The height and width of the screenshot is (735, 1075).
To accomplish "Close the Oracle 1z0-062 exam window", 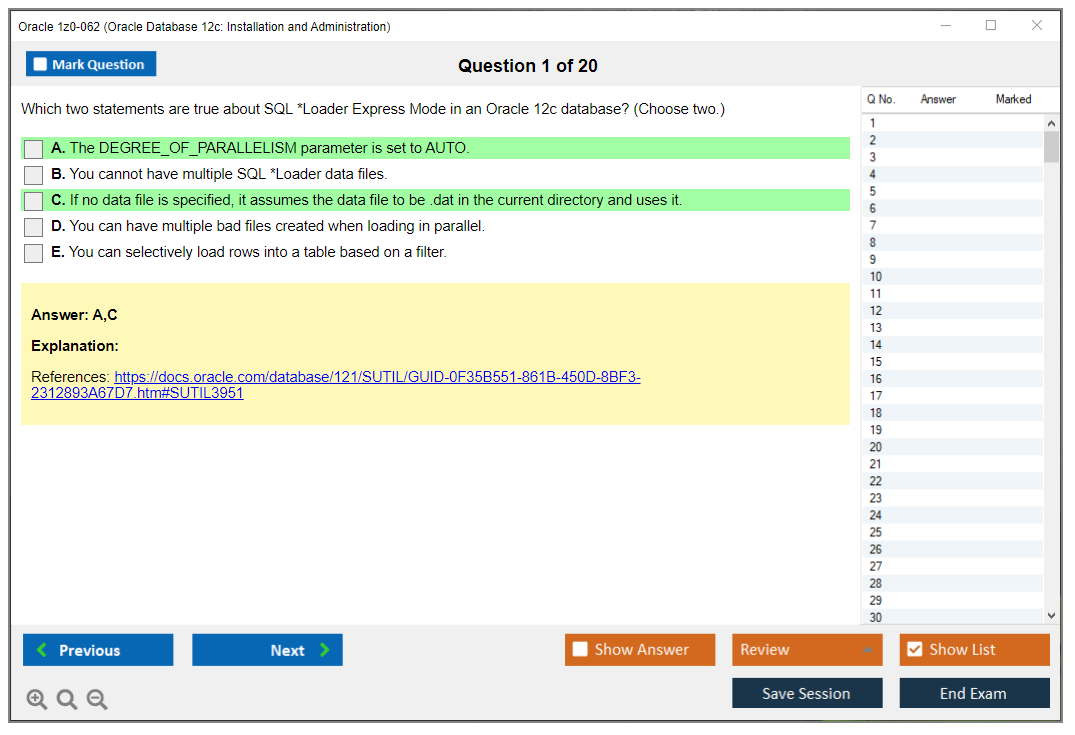I will [x=1037, y=26].
